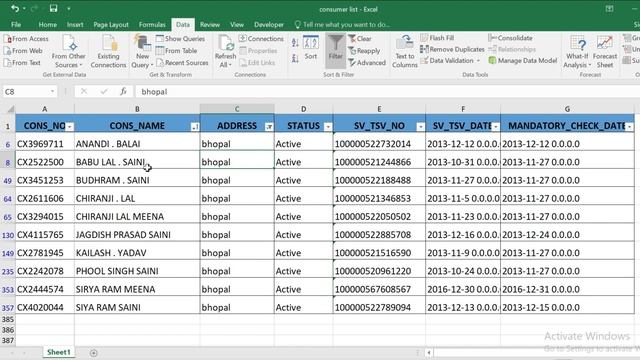
Task: Click the Insert Function fx button
Action: pos(123,91)
